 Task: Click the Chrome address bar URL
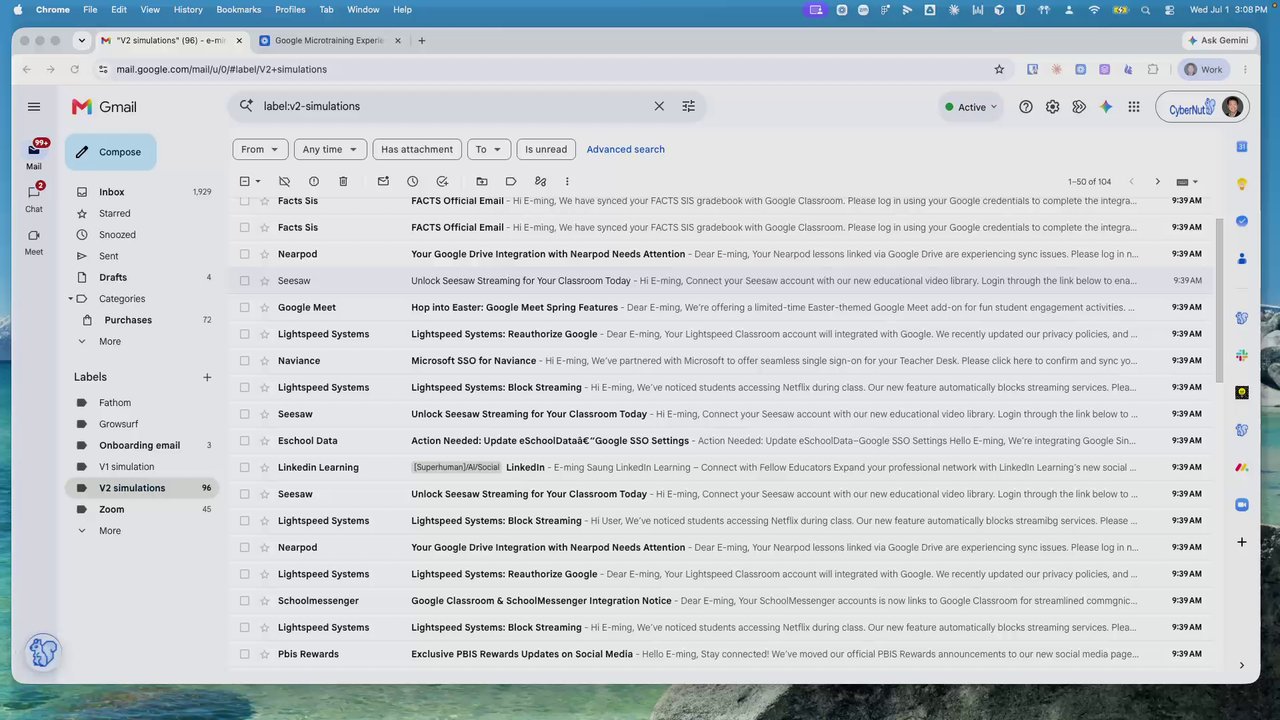[x=221, y=69]
